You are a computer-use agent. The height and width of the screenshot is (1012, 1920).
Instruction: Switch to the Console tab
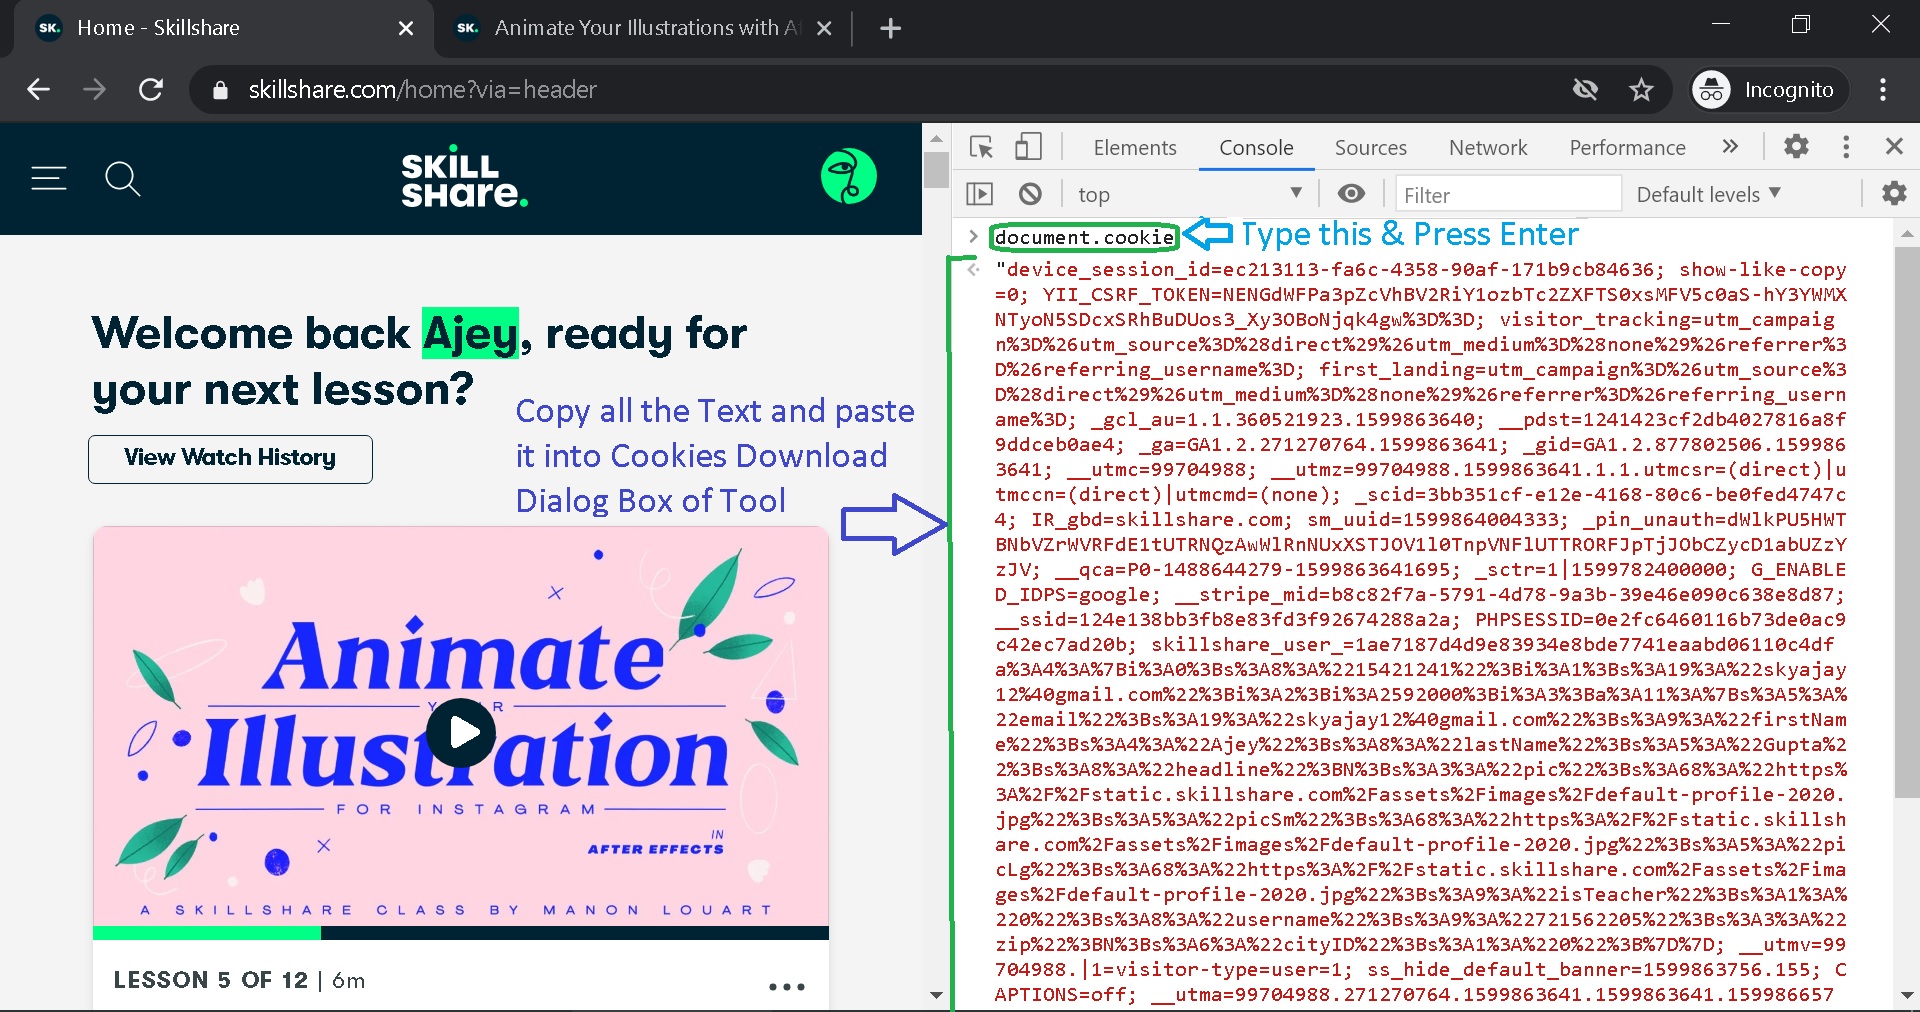coord(1256,148)
